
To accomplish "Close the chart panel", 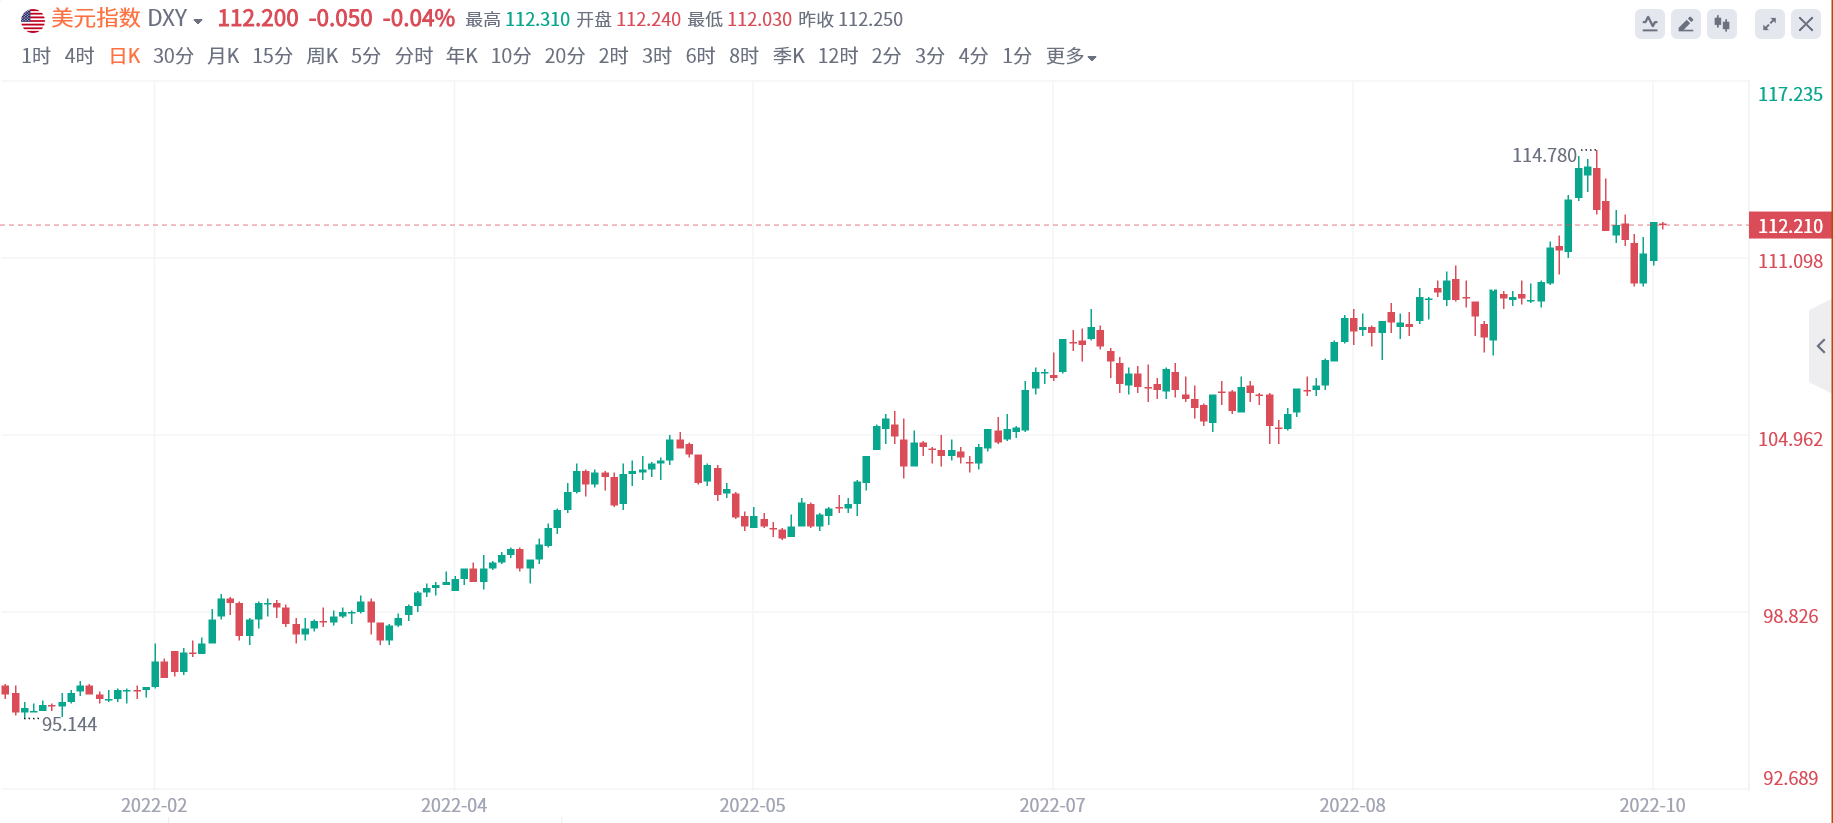I will coord(1806,24).
